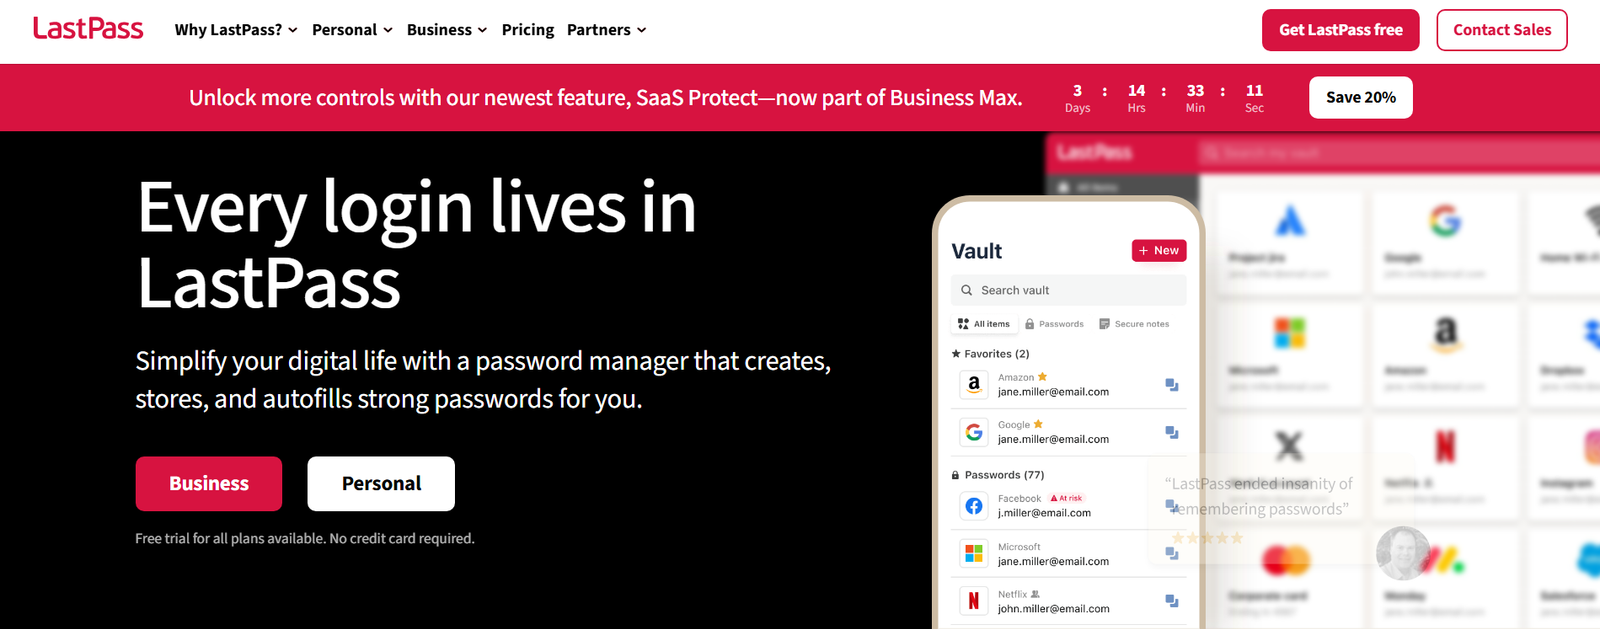Screen dimensions: 1600x629
Task: Go to the Pricing page
Action: tap(528, 30)
